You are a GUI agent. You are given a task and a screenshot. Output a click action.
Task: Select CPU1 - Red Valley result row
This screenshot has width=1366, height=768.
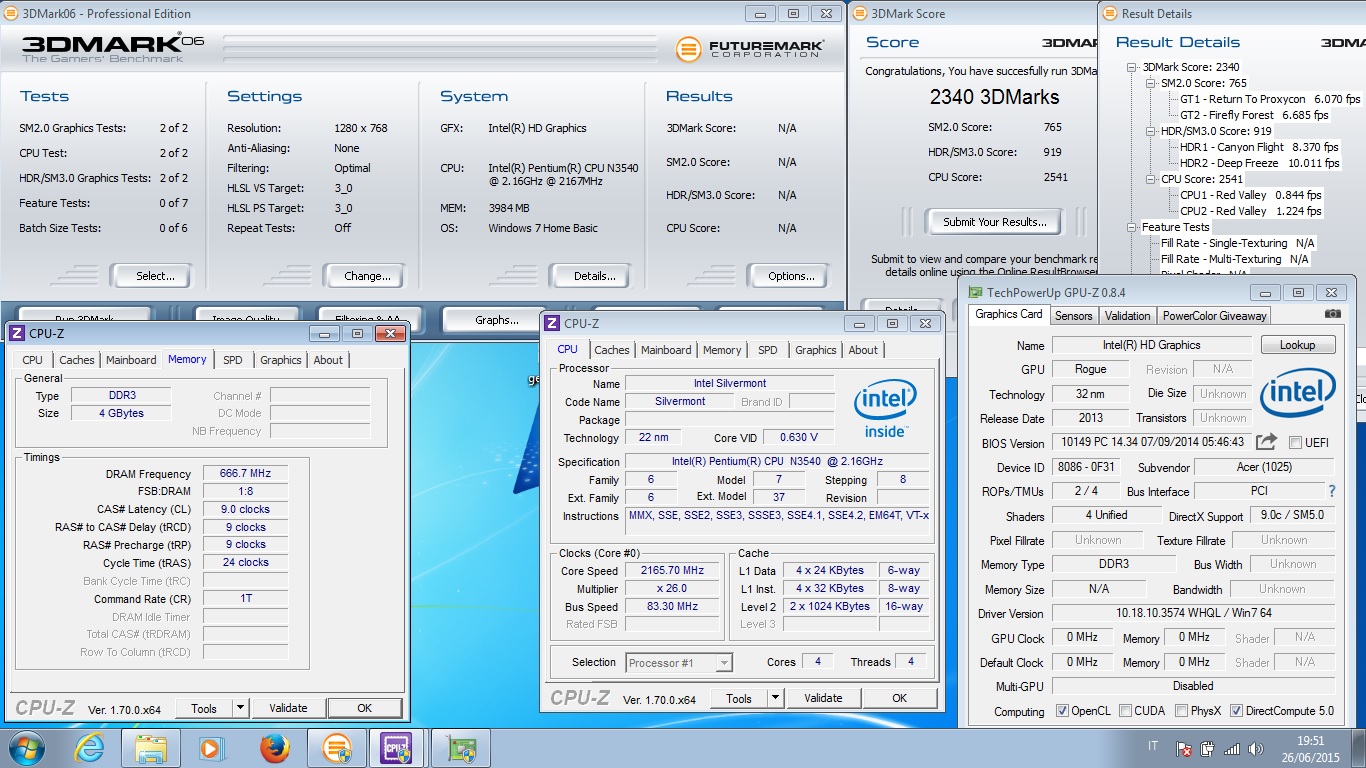click(1250, 195)
